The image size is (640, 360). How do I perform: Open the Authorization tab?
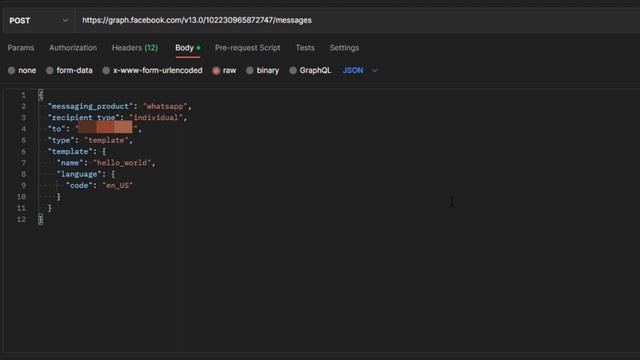[x=73, y=48]
